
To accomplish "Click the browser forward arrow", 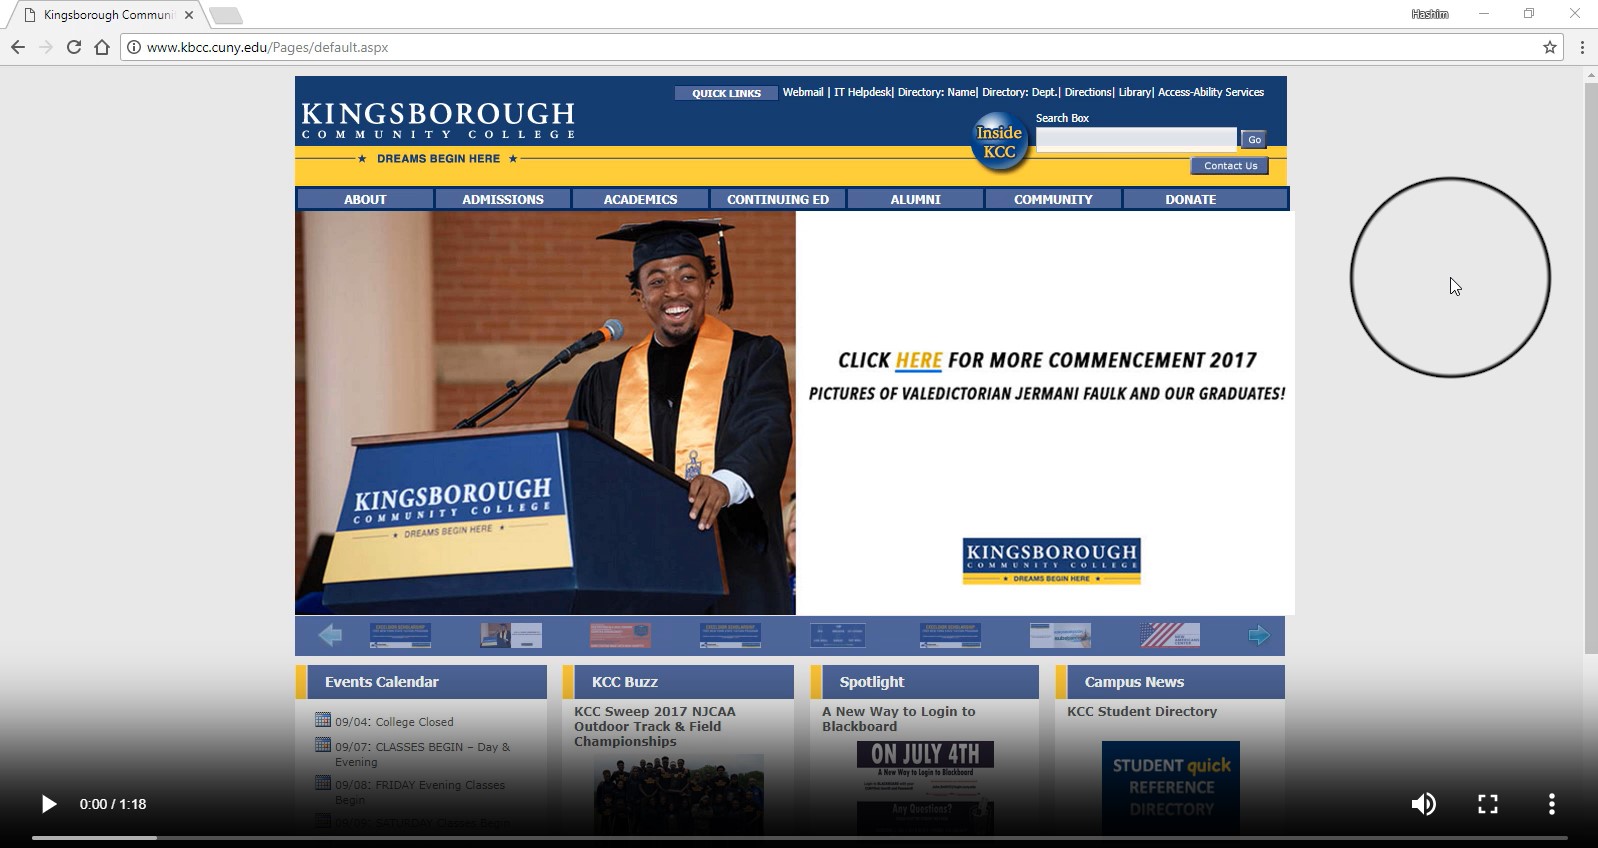I will click(46, 47).
